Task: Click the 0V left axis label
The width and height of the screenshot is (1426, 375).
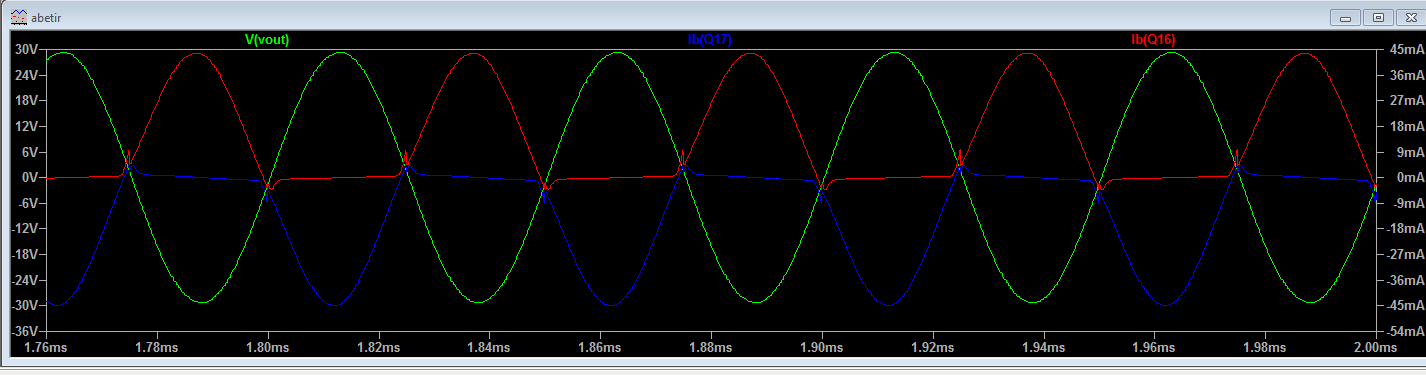Action: pyautogui.click(x=30, y=177)
